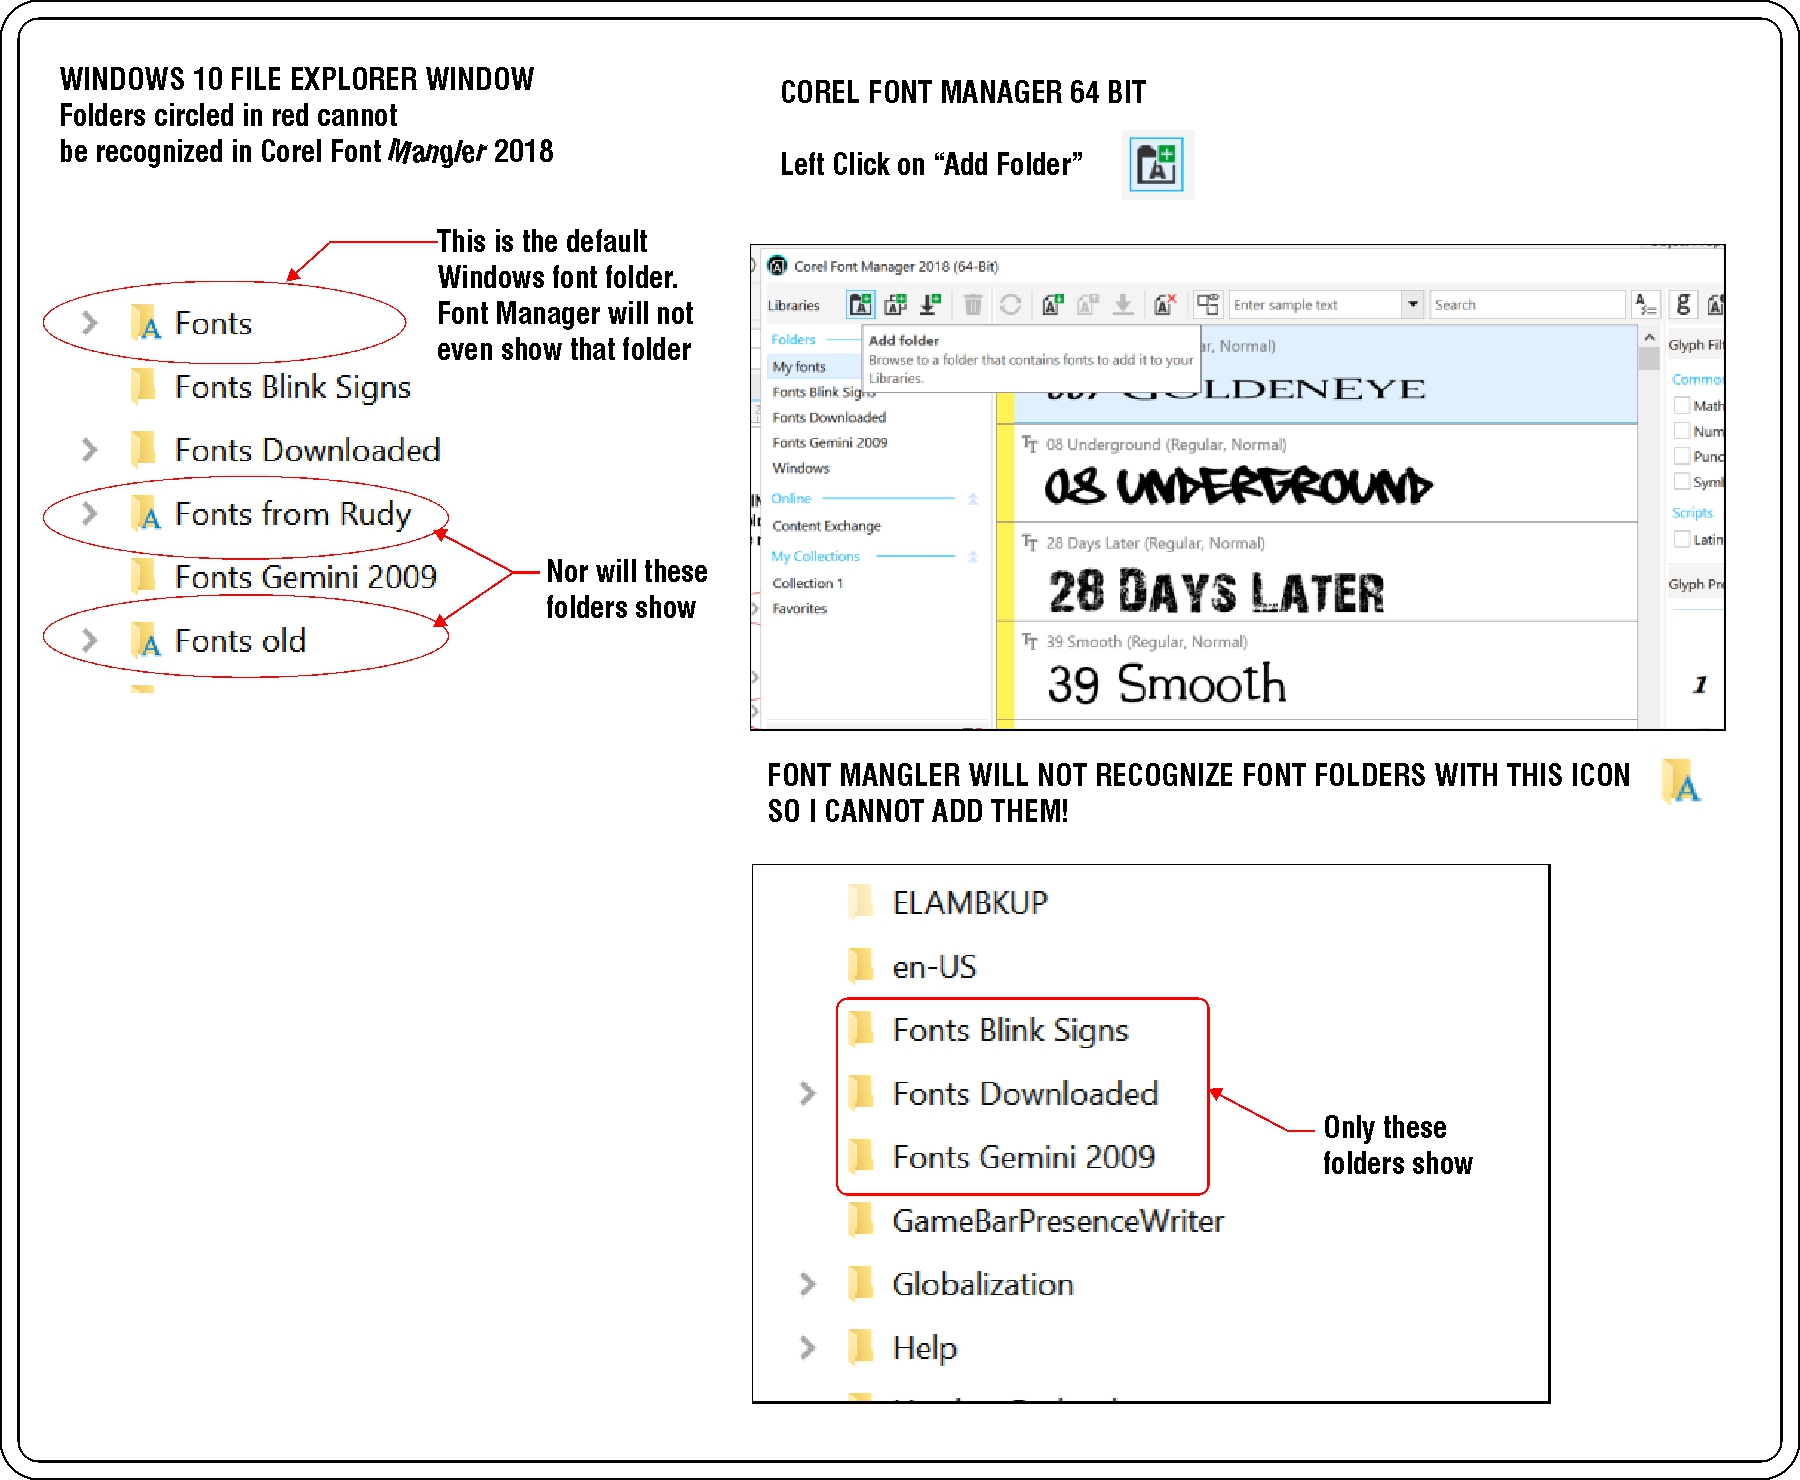Tick the Punc glyph filter checkbox

pyautogui.click(x=1682, y=456)
